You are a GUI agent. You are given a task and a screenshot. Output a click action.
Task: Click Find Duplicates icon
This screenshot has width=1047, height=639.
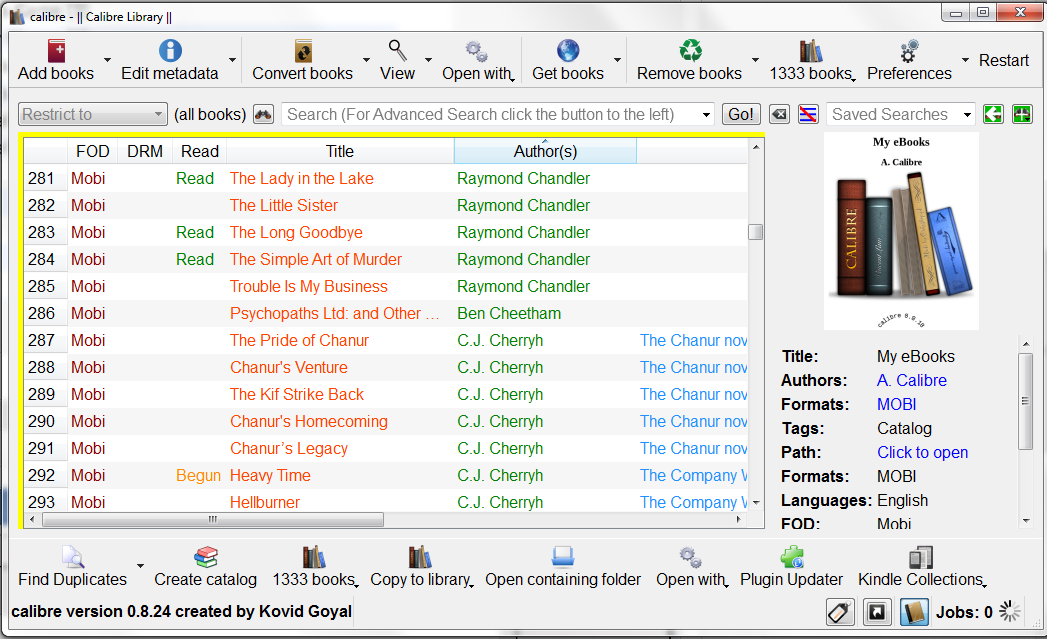click(73, 556)
